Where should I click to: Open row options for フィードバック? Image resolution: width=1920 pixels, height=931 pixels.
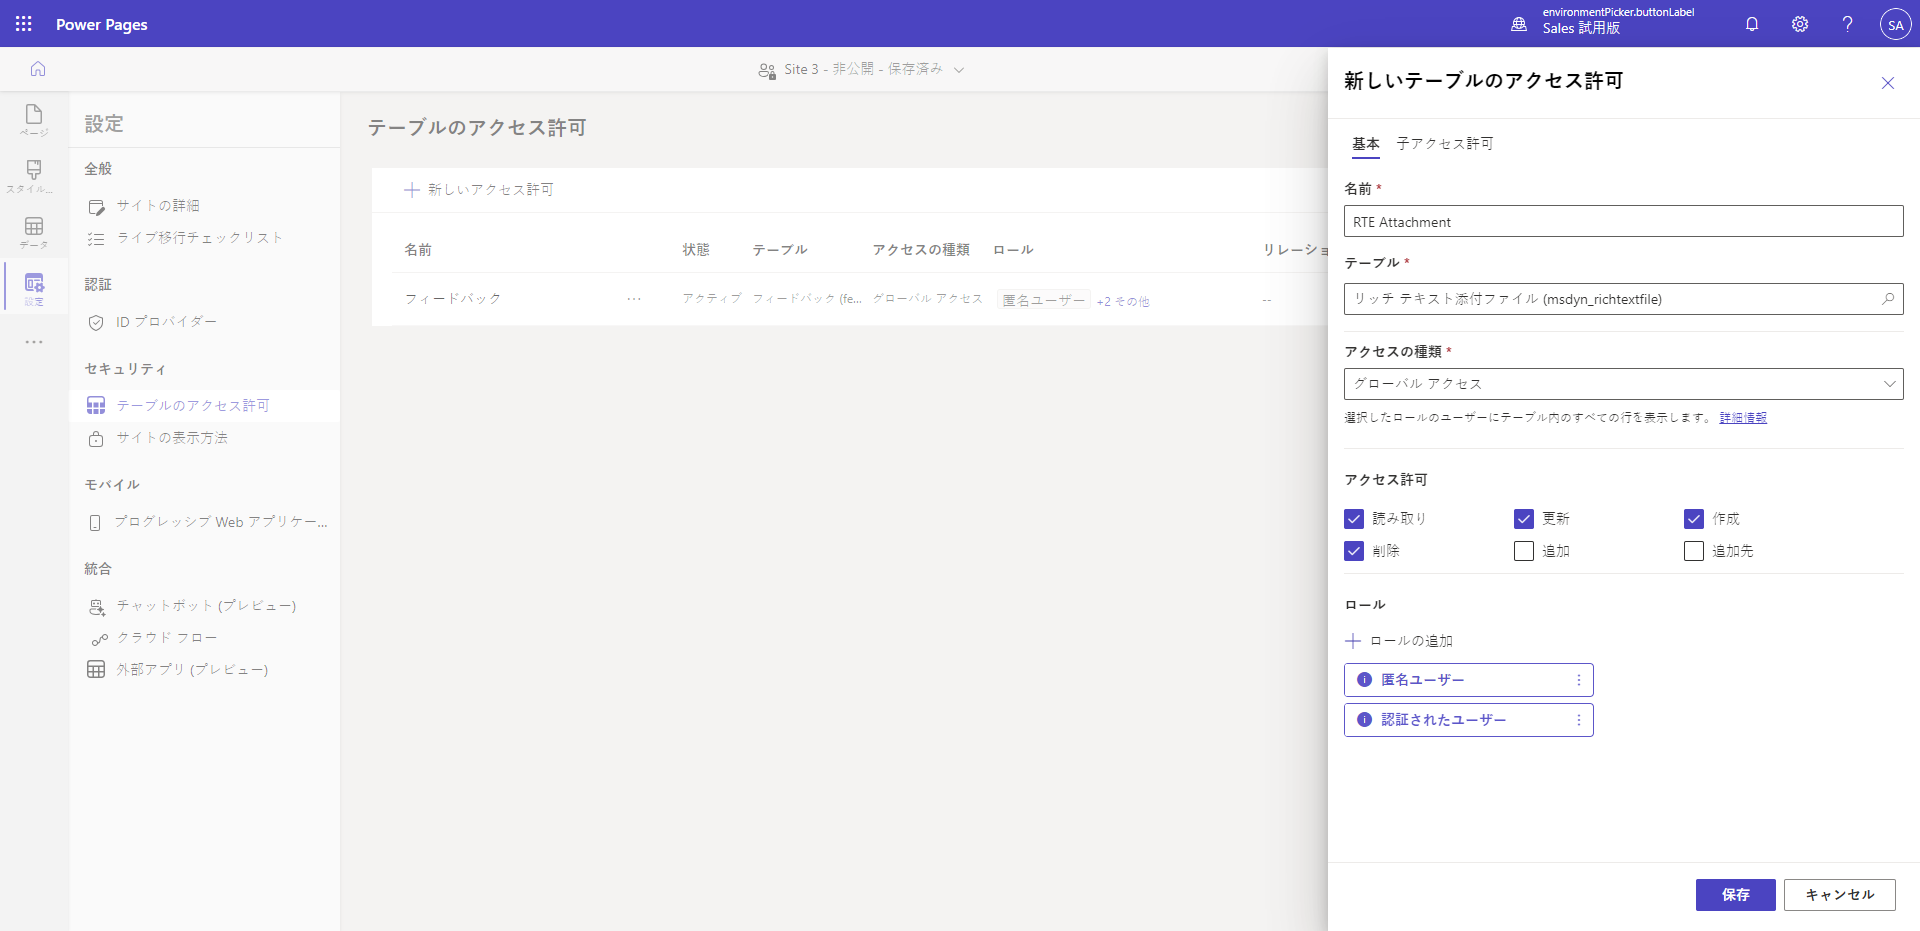pyautogui.click(x=634, y=299)
